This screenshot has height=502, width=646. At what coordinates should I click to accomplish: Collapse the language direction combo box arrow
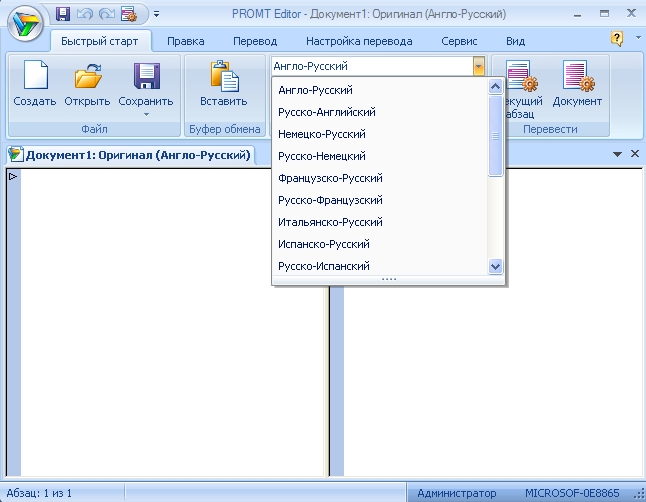pyautogui.click(x=479, y=66)
